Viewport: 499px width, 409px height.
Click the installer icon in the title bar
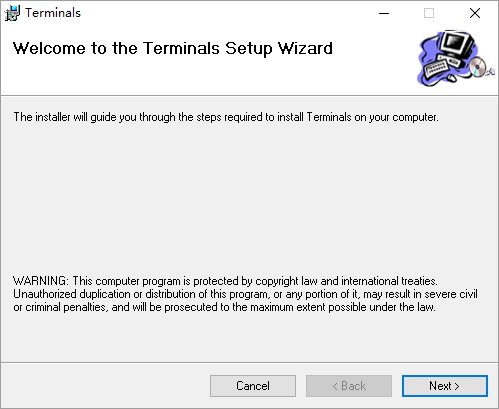(x=12, y=13)
